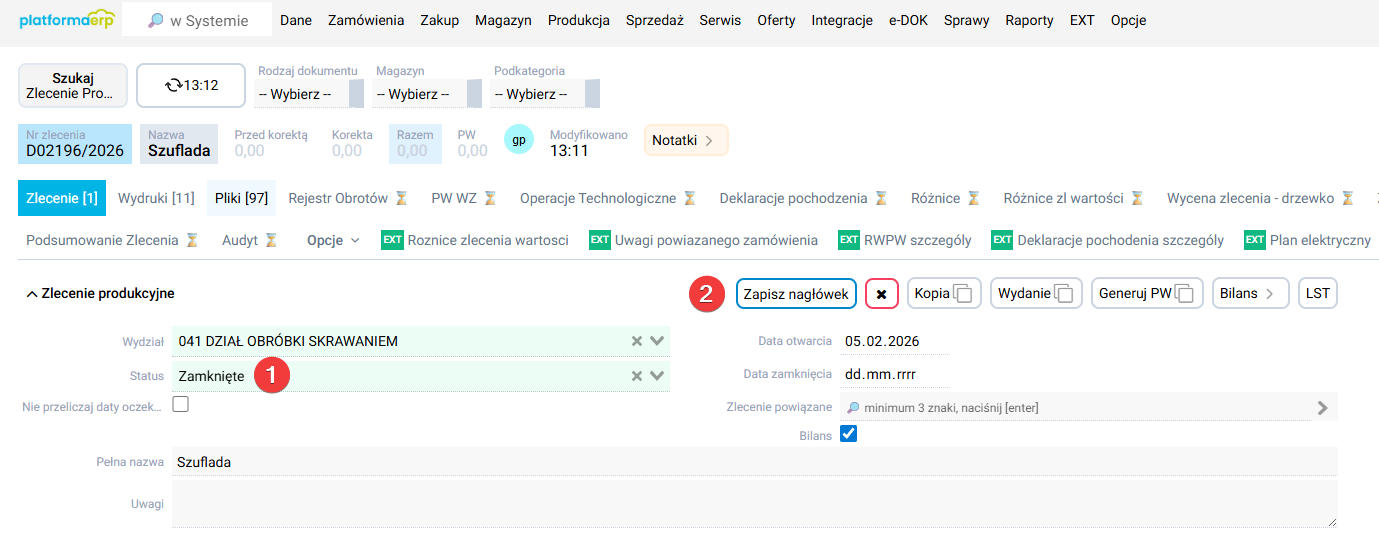Screen dimensions: 1379x544
Task: Click the arrow beside Zlecenie powiązane field
Action: 1323,408
